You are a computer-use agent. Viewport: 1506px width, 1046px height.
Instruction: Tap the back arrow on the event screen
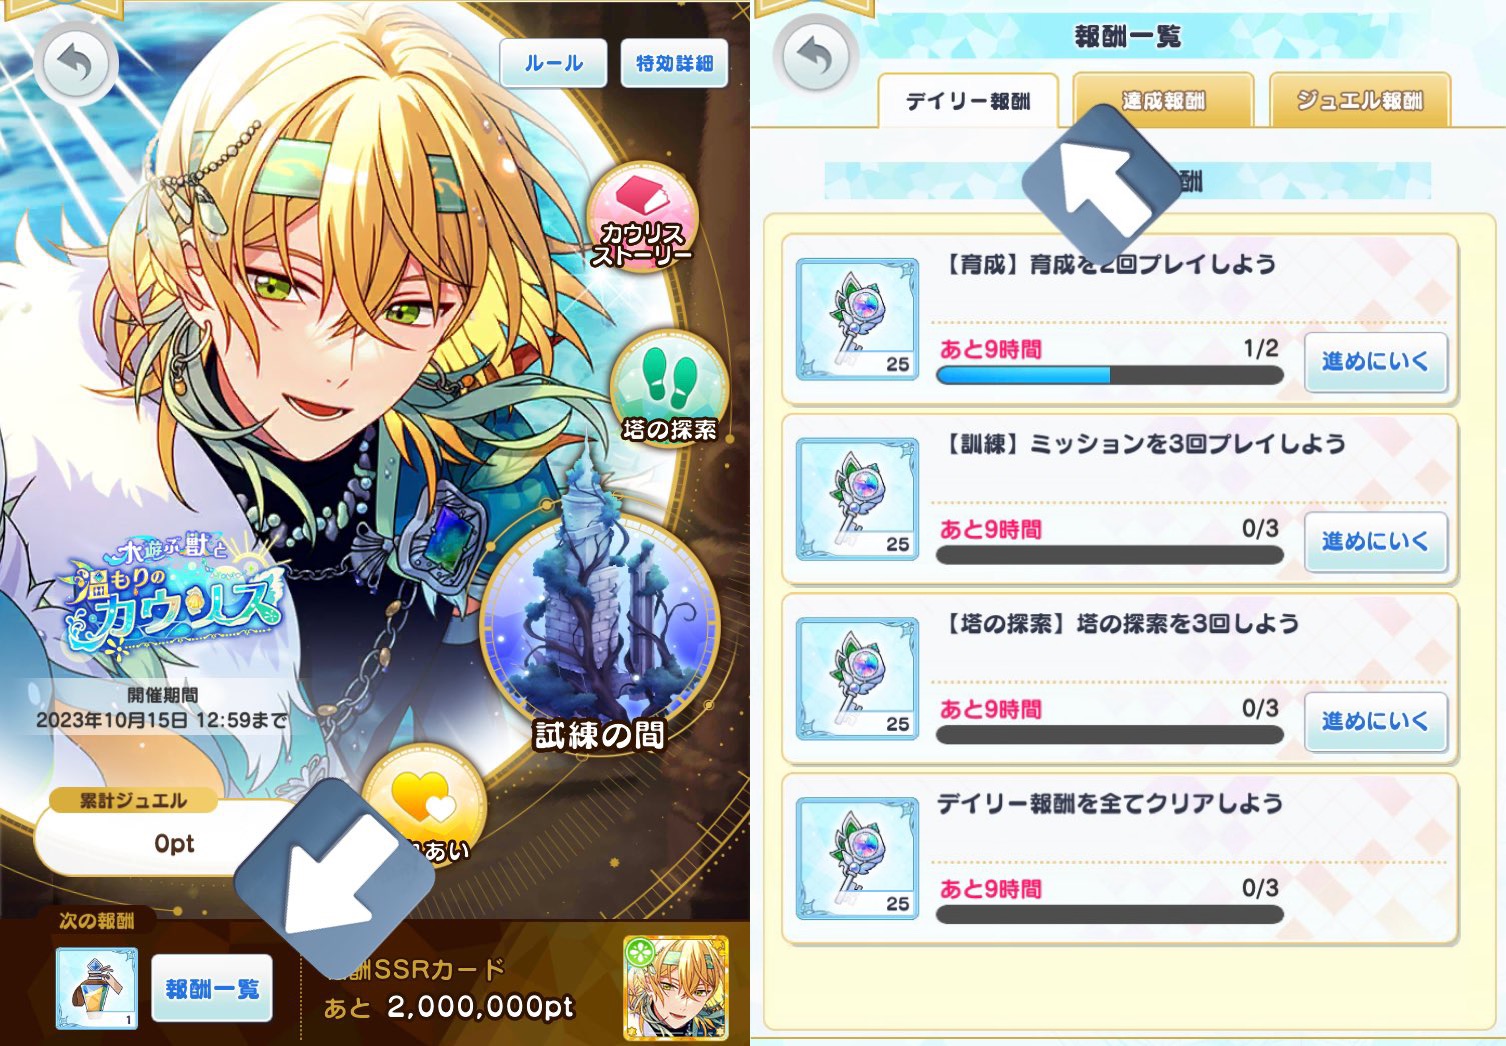click(75, 63)
